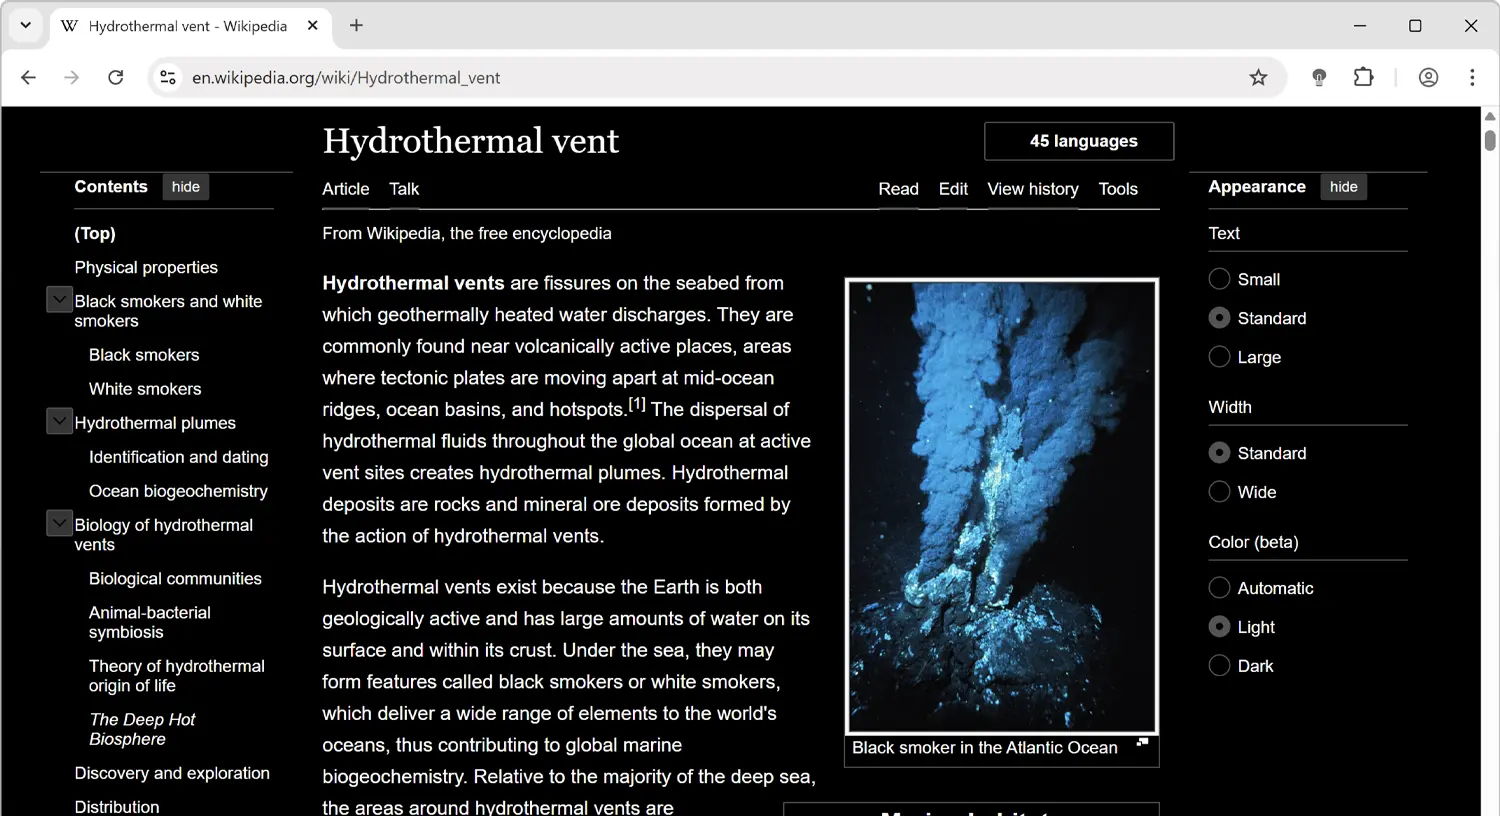Screen dimensions: 1500x816
Task: Click the 45 languages button
Action: 1078,141
